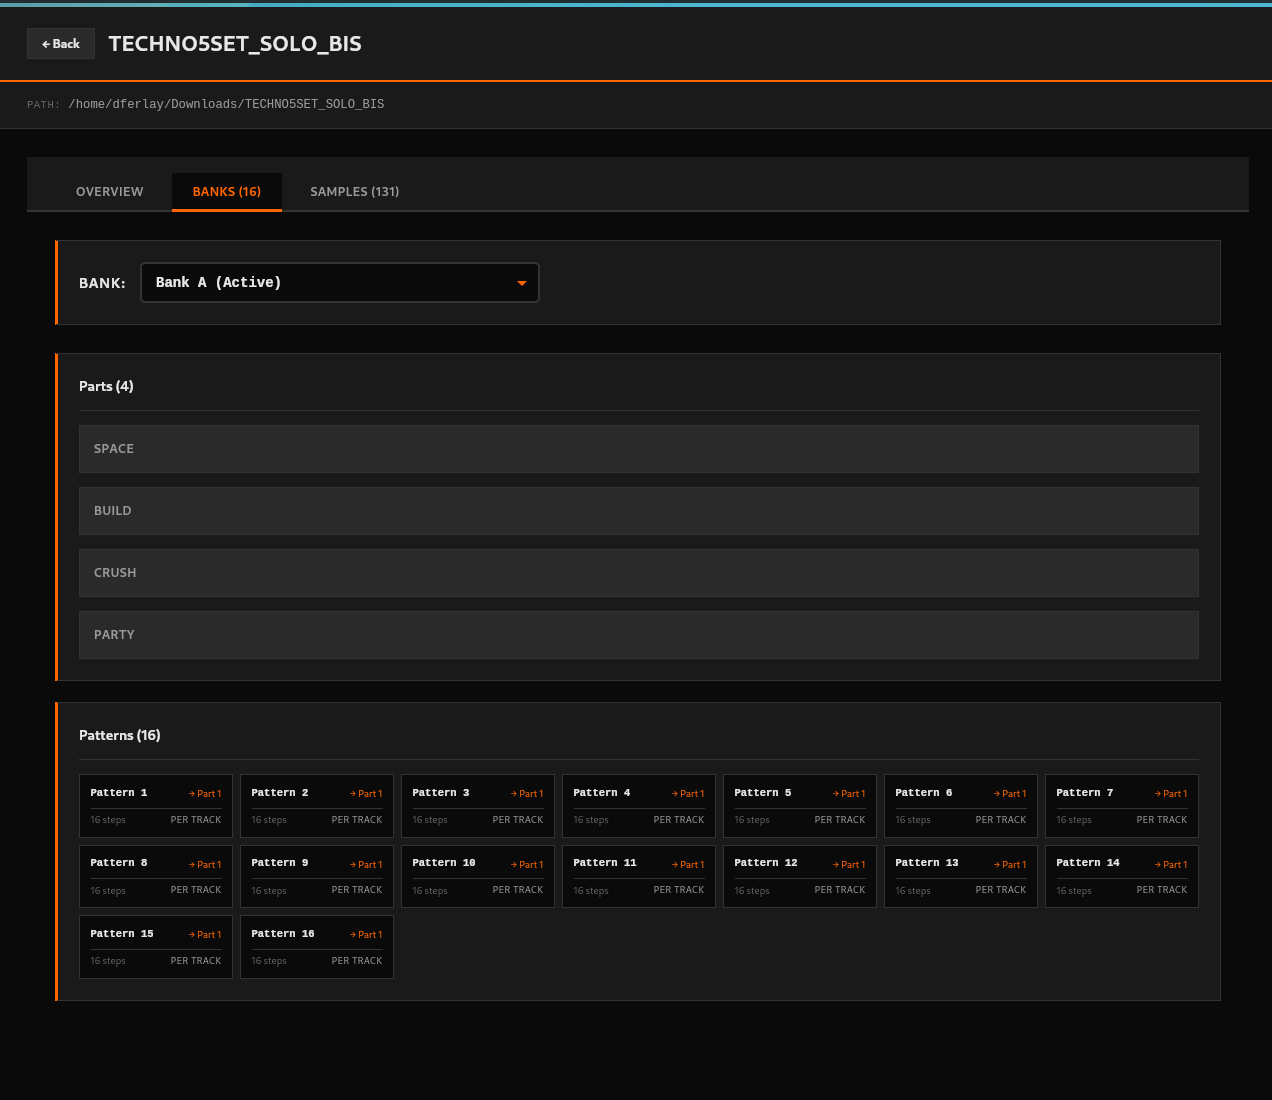This screenshot has width=1272, height=1100.
Task: Expand the SPACE part row
Action: pos(638,449)
